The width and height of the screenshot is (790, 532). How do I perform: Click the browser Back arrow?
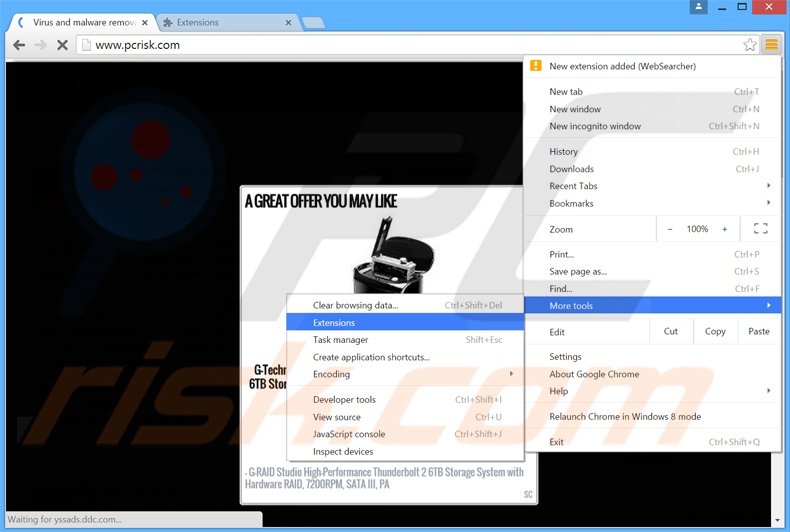[19, 45]
